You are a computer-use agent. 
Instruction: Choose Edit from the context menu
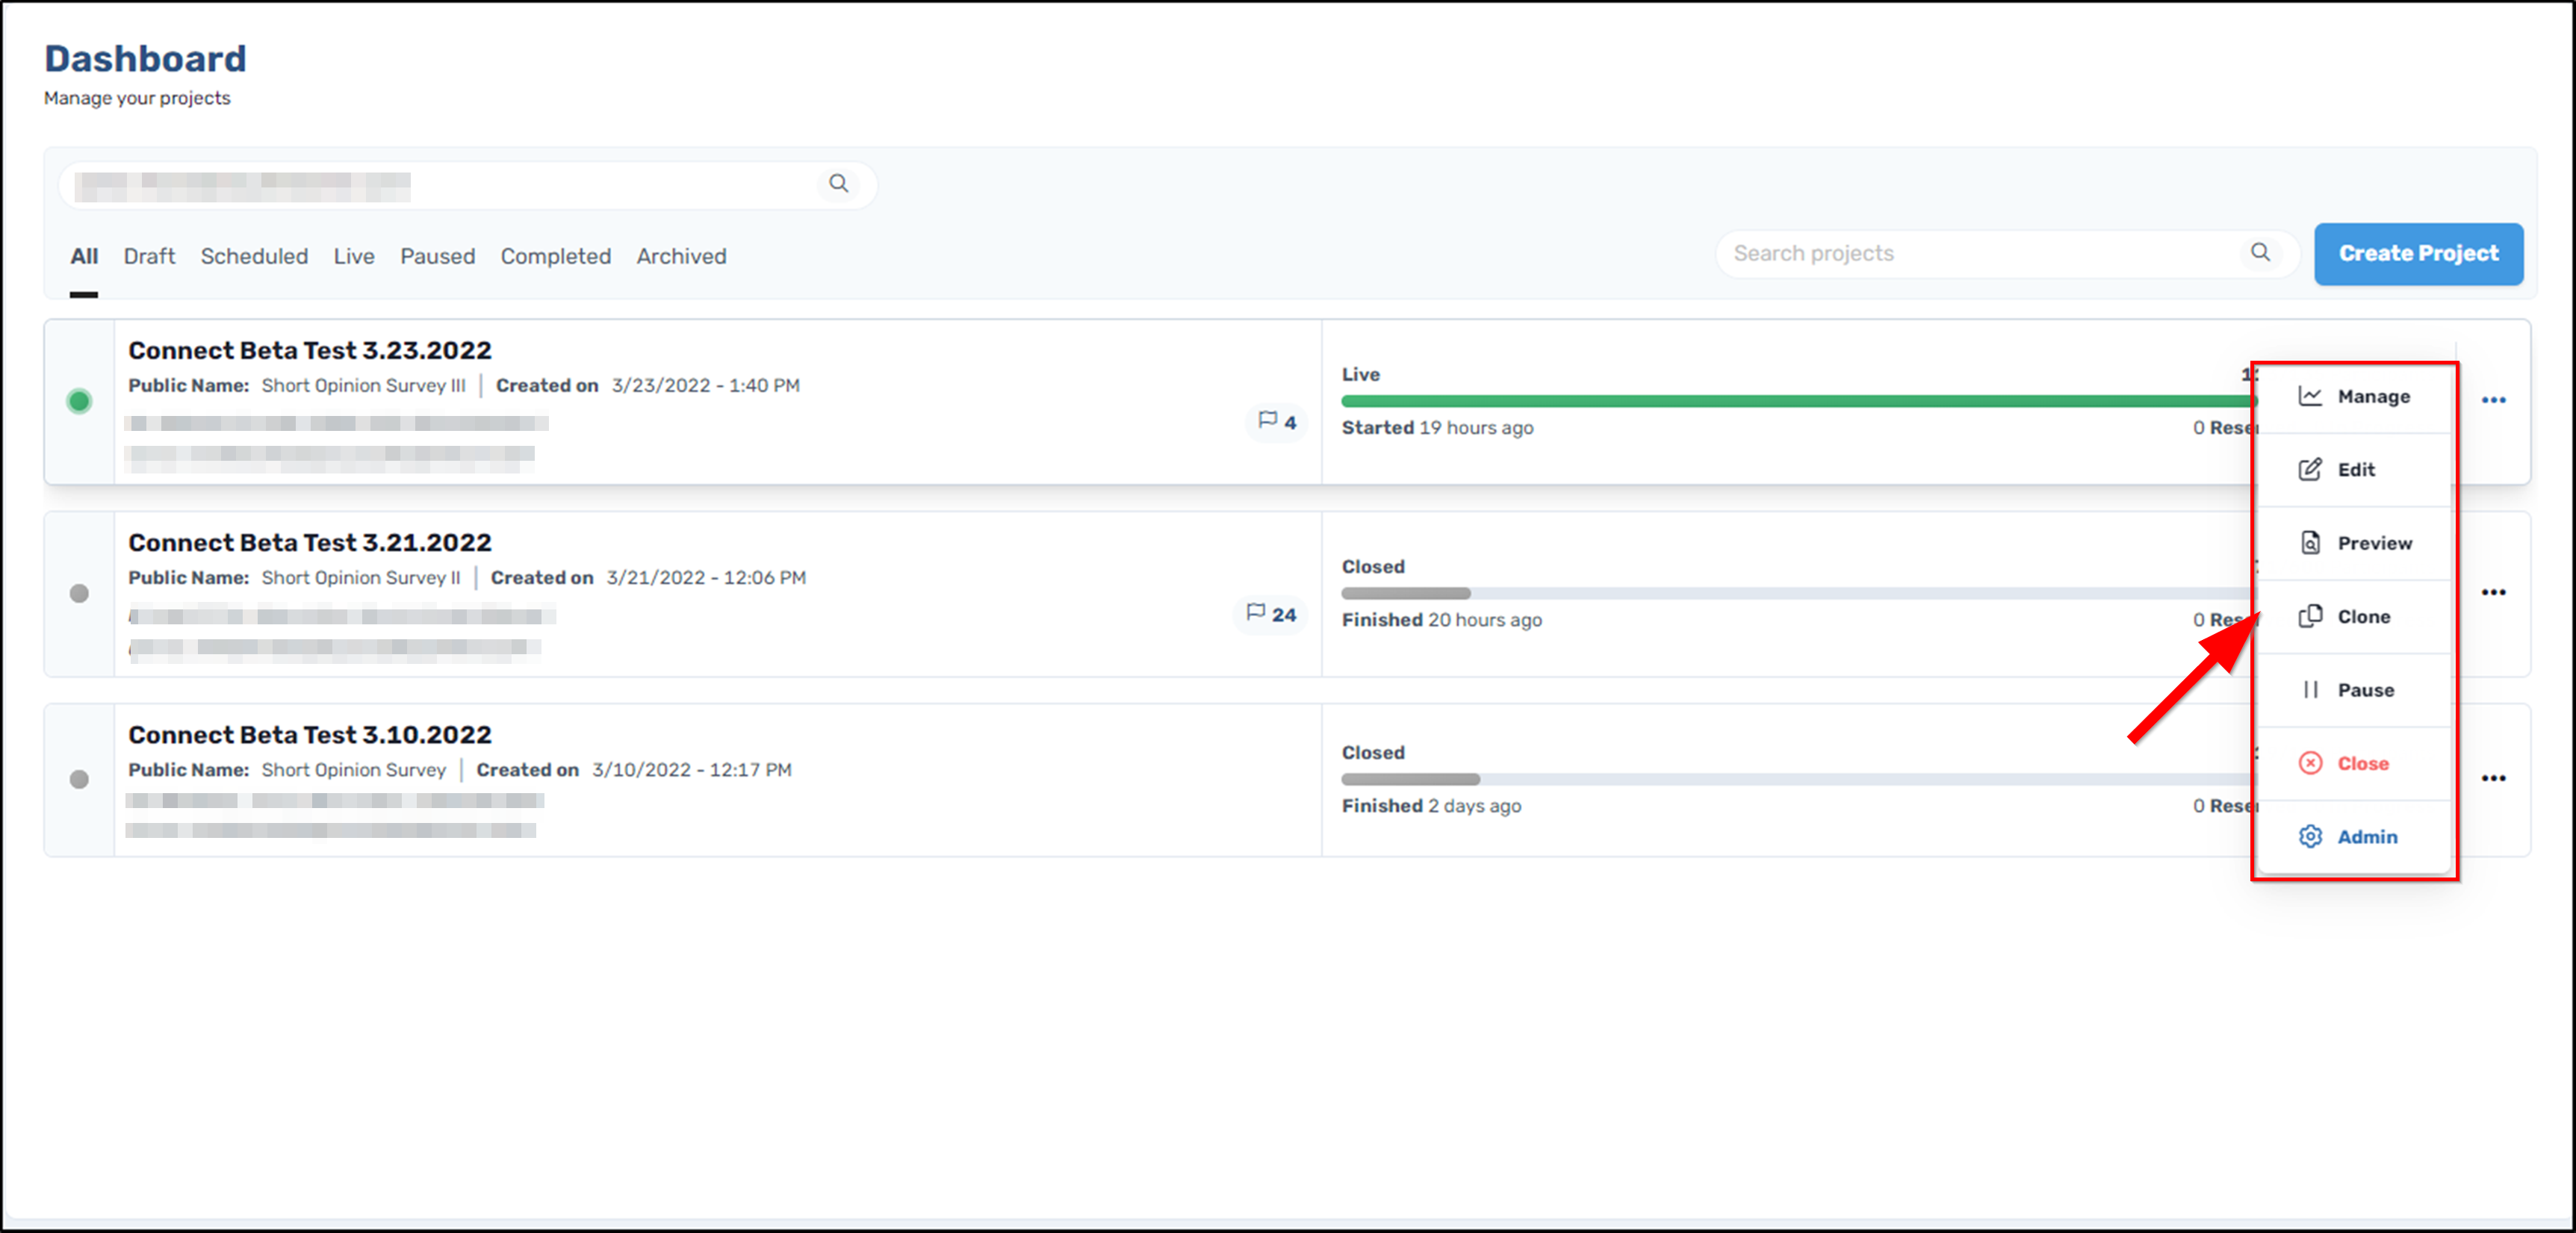[x=2355, y=469]
